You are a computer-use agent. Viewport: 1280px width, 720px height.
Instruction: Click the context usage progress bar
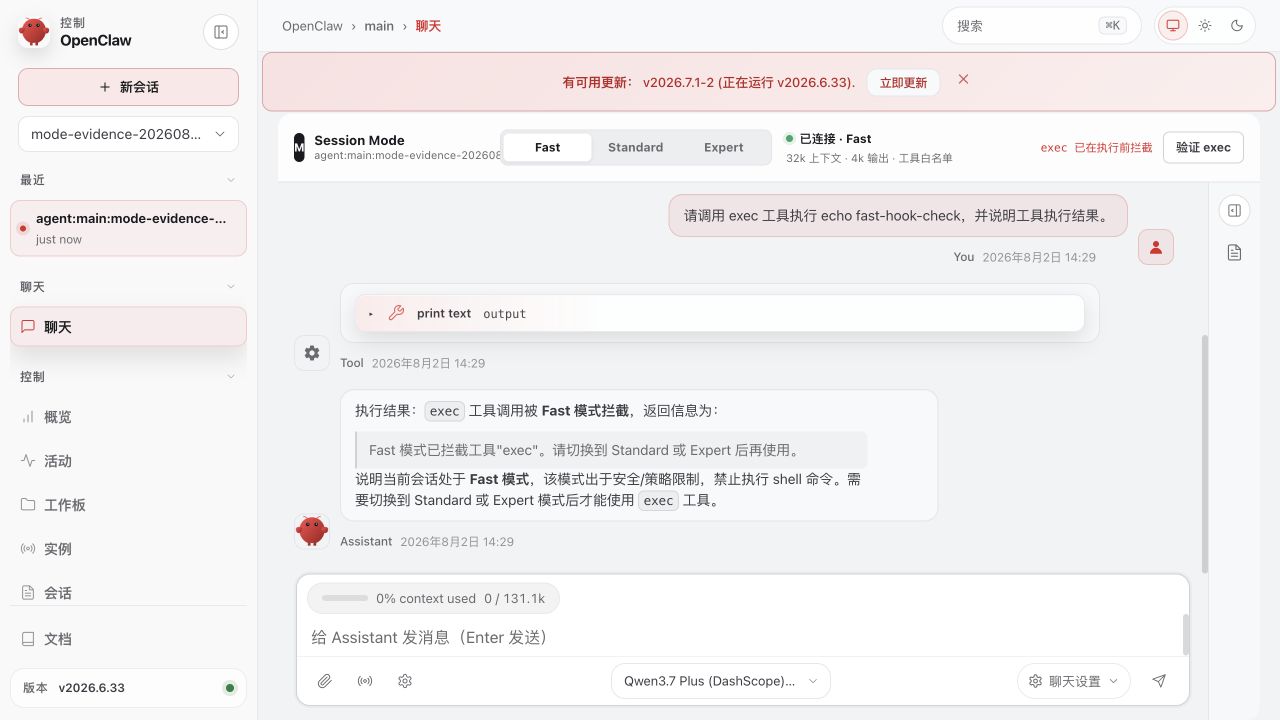click(x=345, y=598)
